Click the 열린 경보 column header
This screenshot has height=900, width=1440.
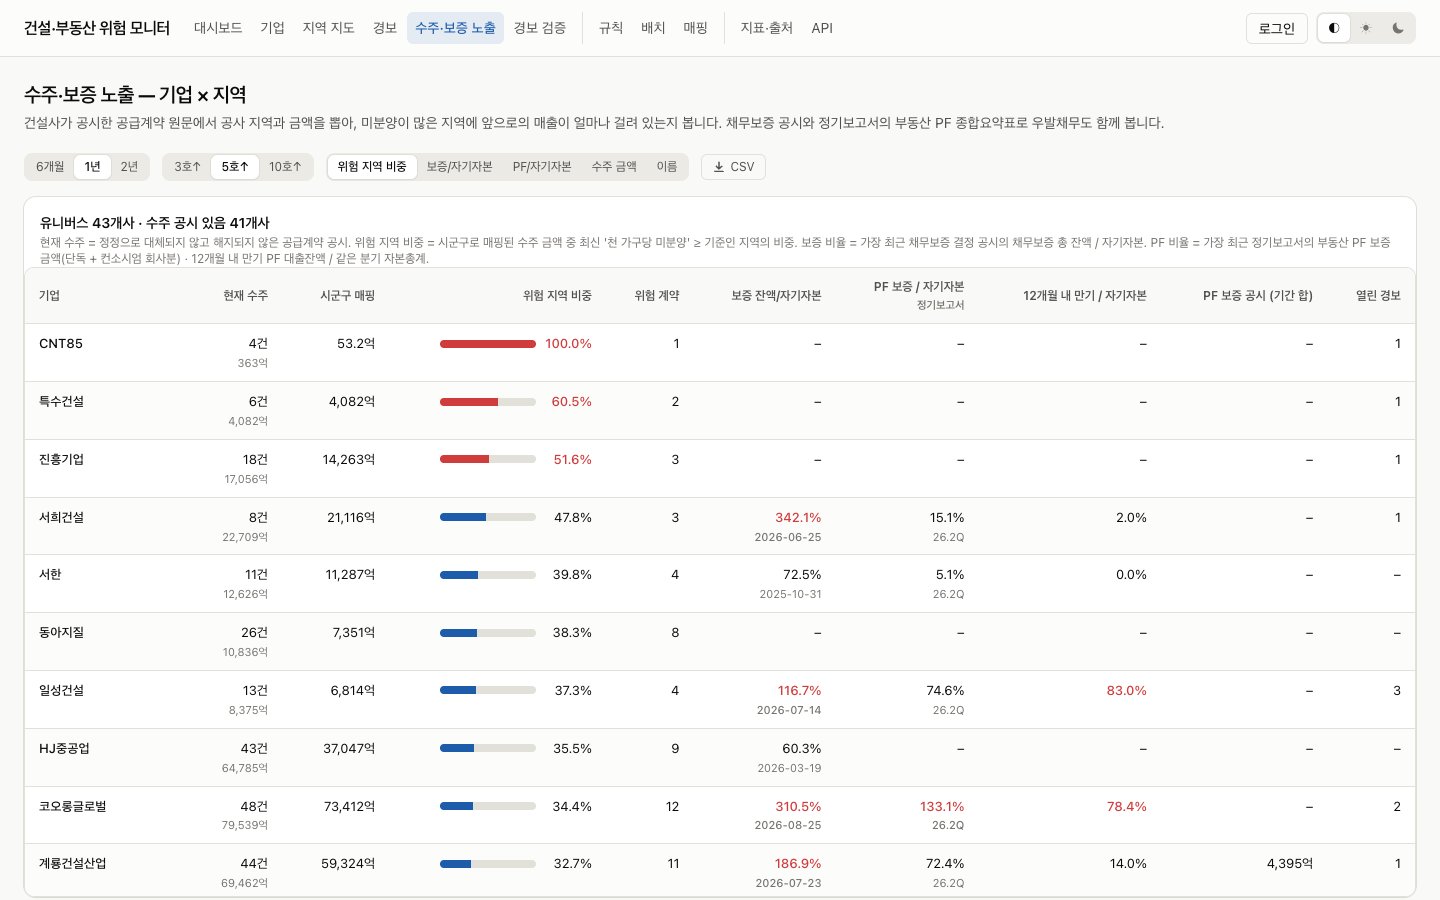click(1378, 296)
